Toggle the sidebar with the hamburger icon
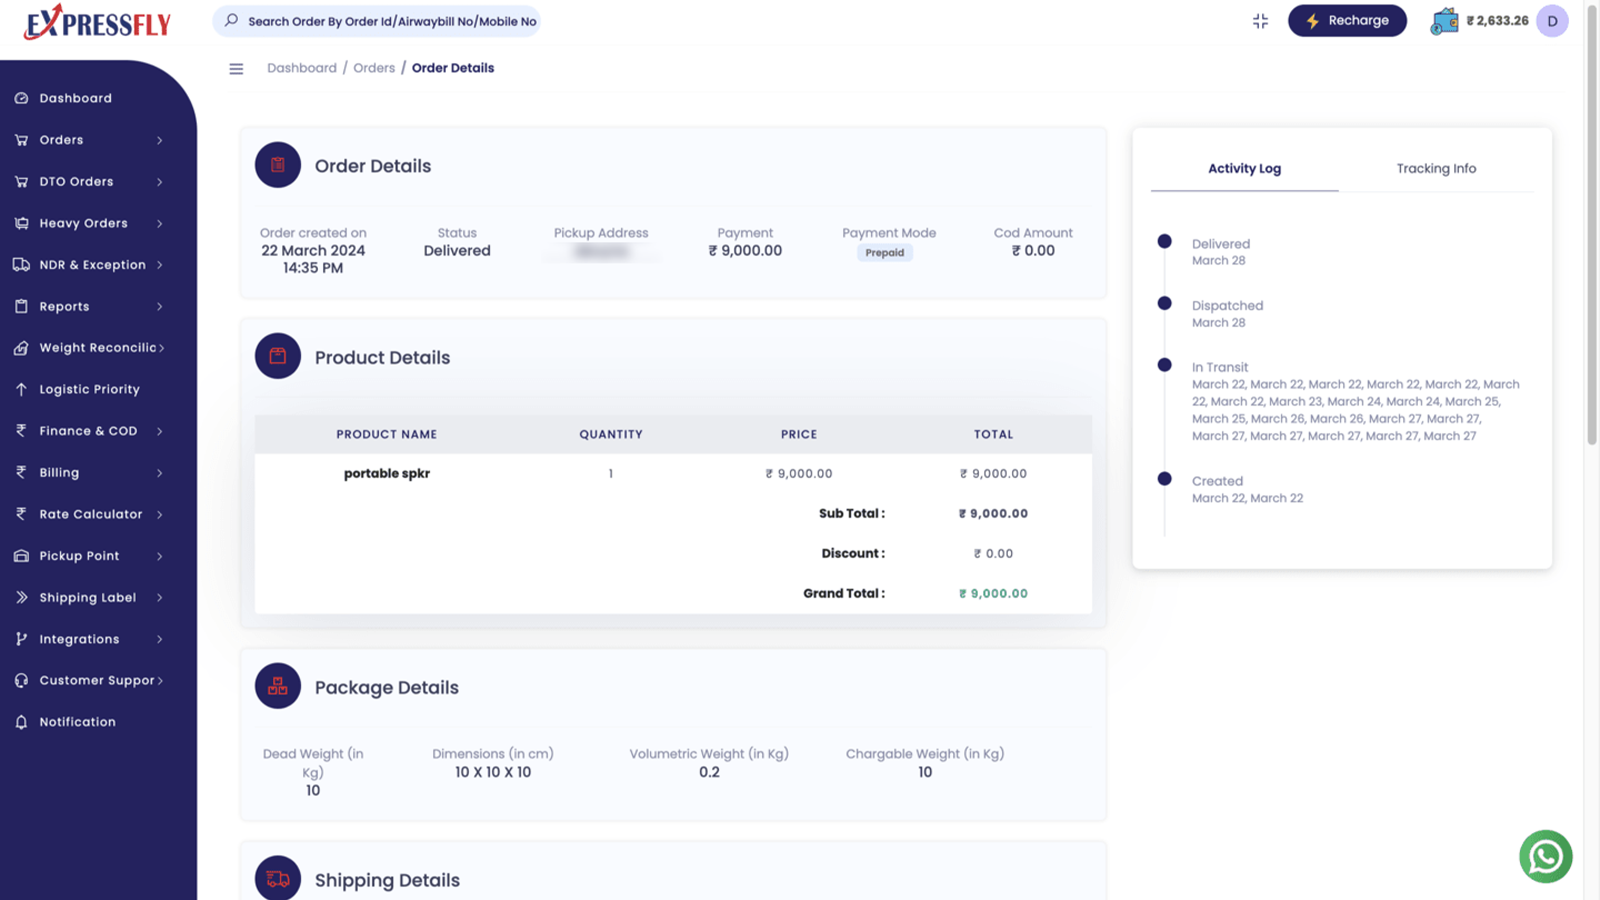 pyautogui.click(x=236, y=68)
